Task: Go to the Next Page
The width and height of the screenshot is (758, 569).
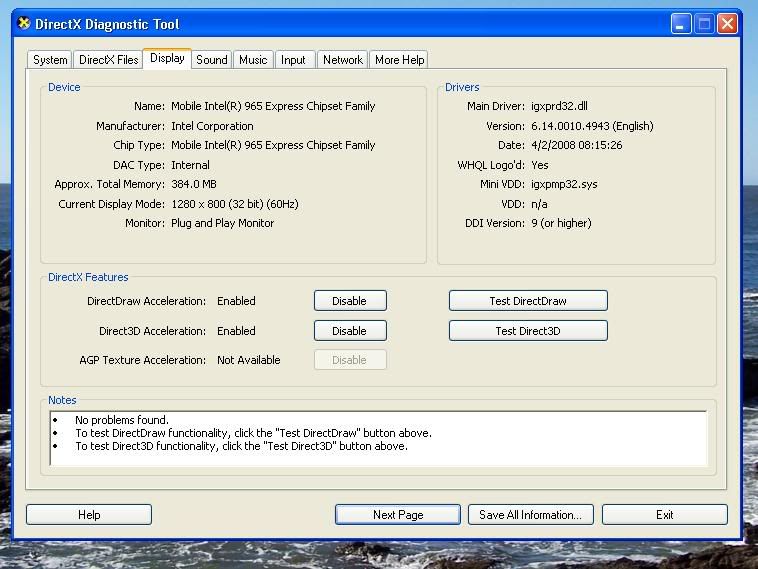Action: (x=398, y=514)
